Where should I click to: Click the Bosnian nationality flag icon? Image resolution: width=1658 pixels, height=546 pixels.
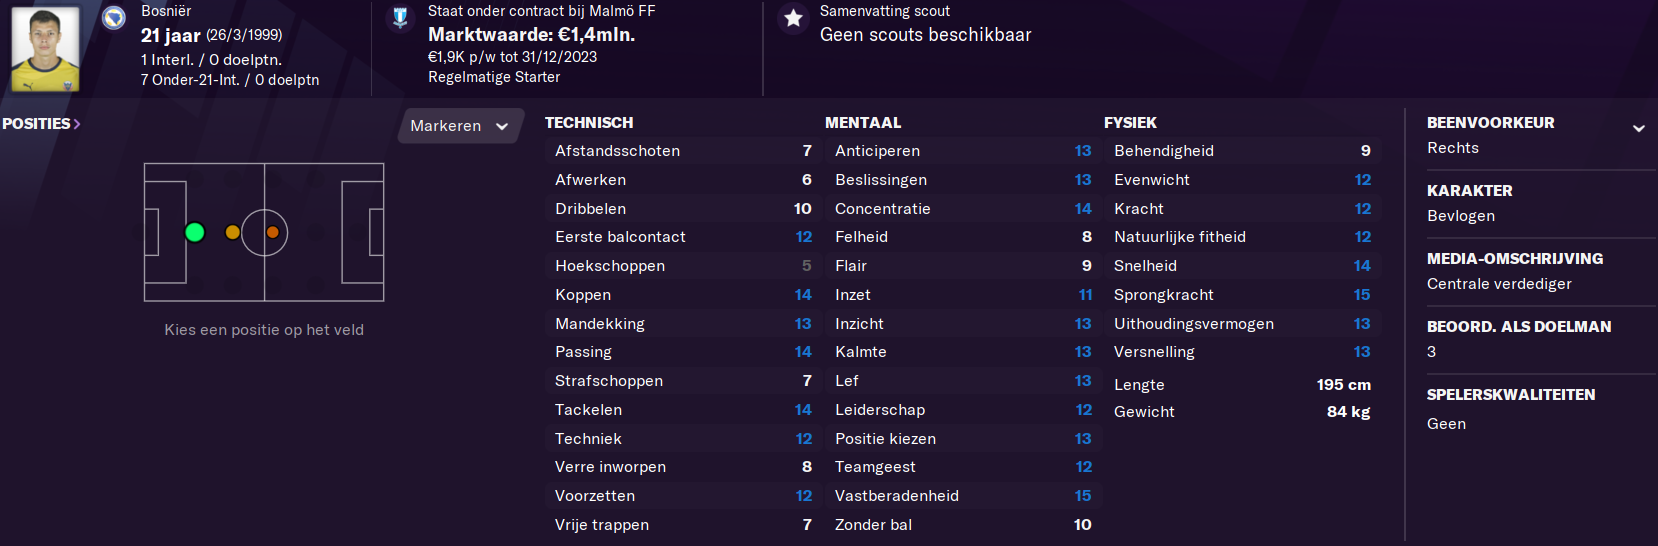click(114, 17)
